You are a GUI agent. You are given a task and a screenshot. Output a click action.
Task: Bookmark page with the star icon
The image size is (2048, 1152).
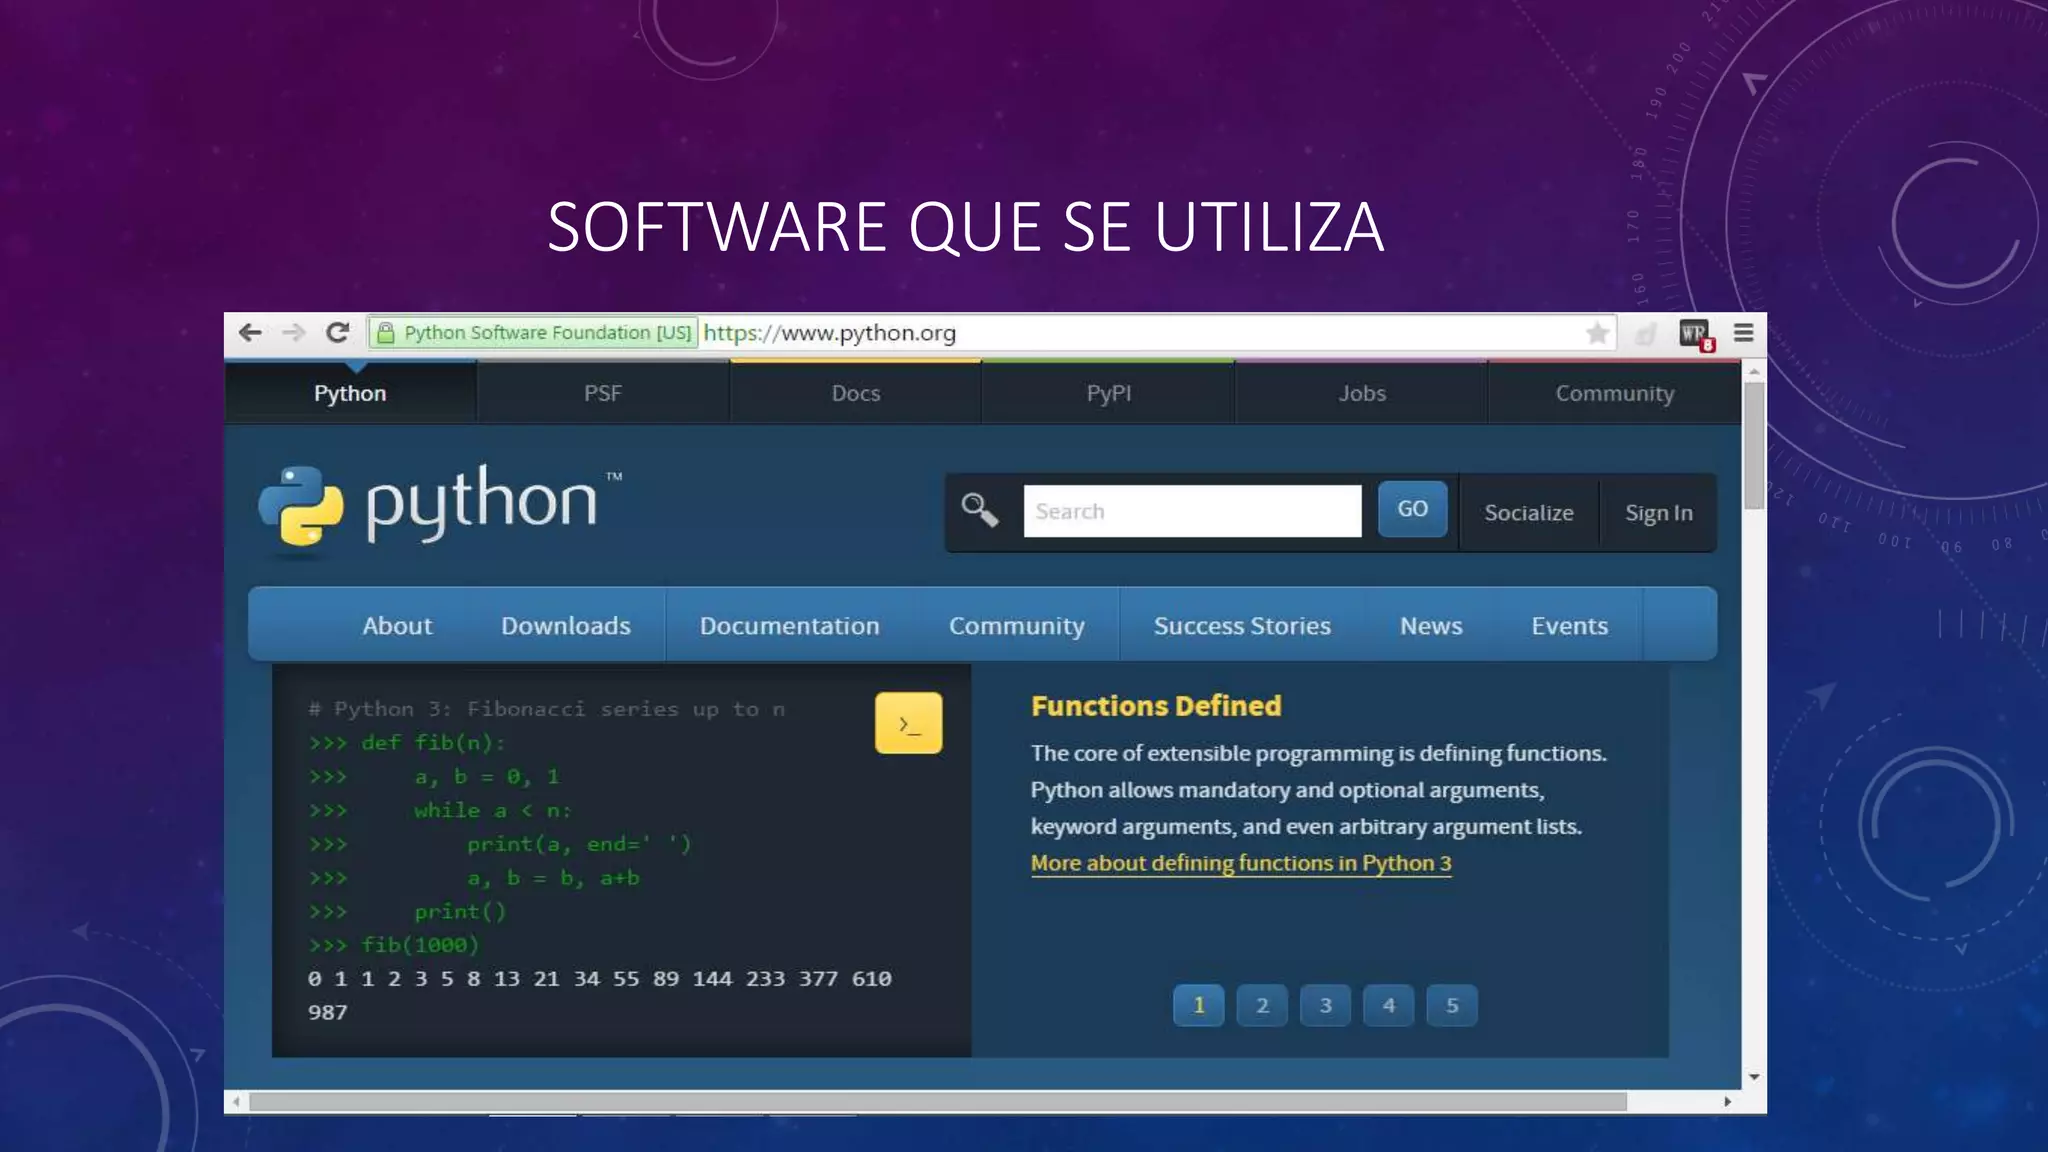coord(1597,333)
